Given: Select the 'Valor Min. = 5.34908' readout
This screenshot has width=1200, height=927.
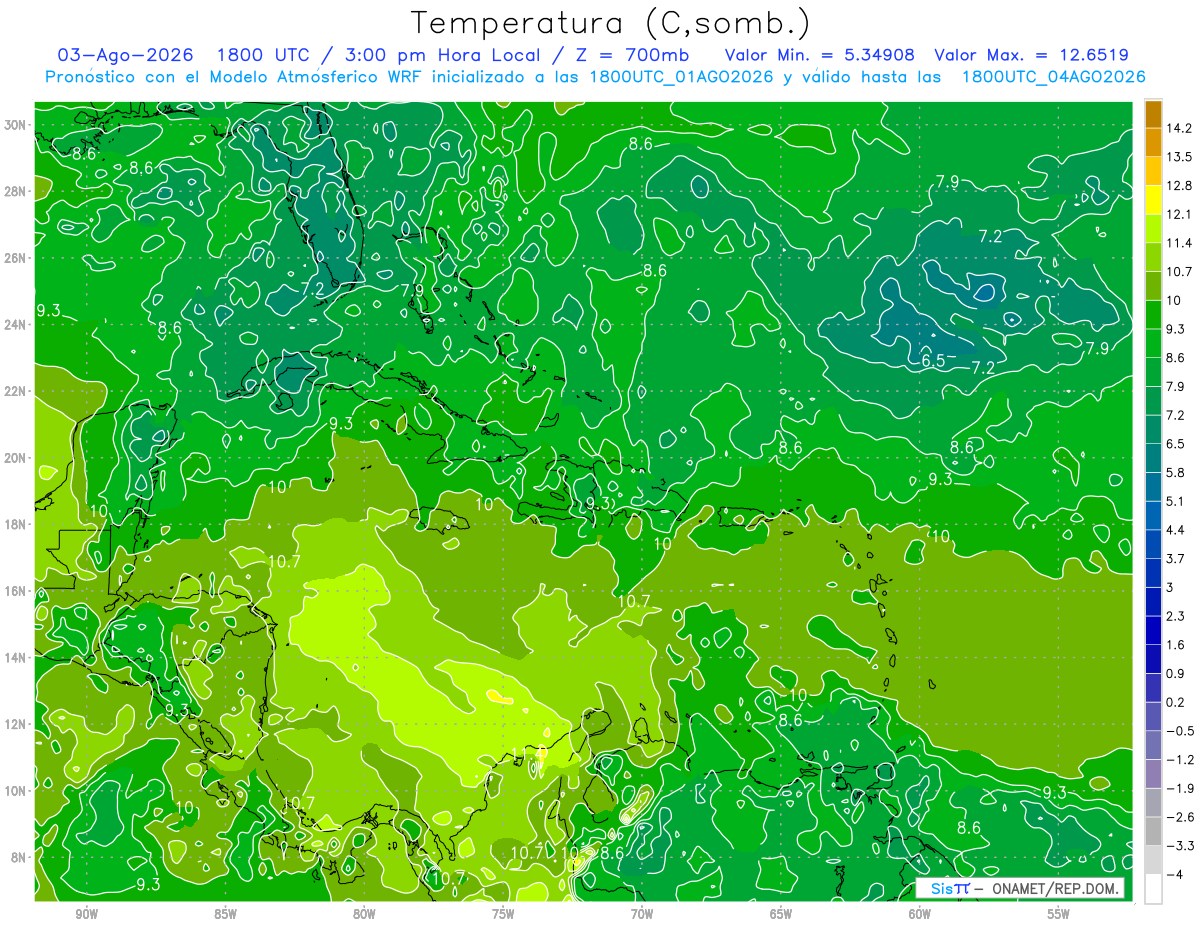Looking at the screenshot, I should coord(820,55).
